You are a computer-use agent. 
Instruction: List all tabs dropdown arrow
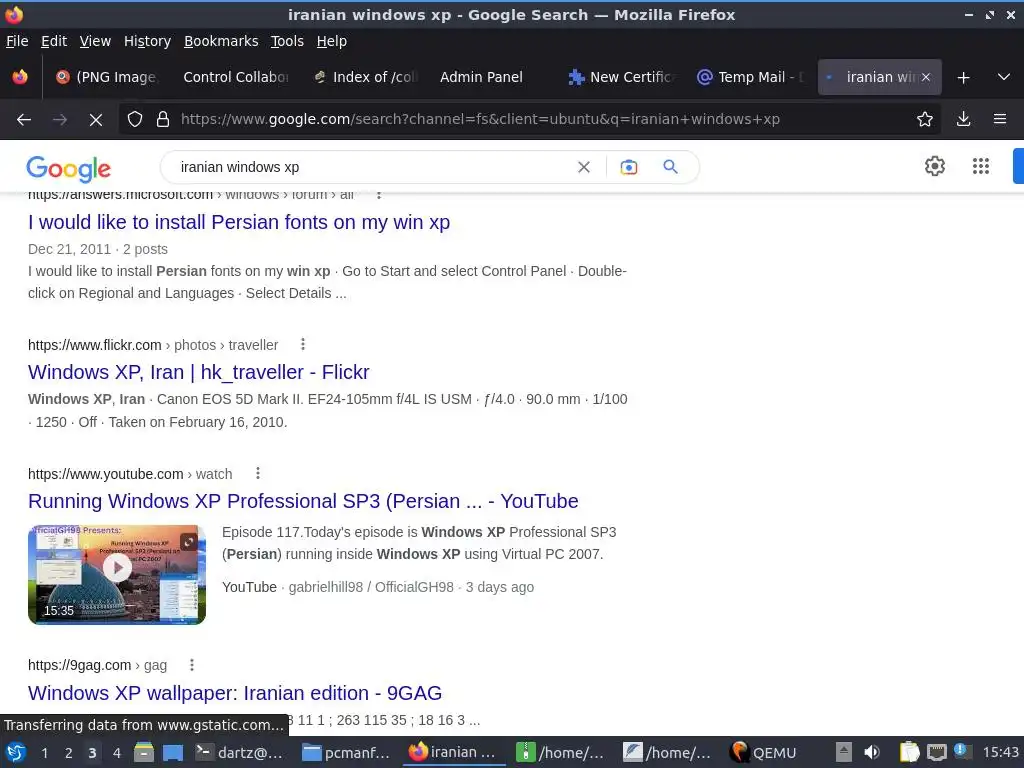click(x=1004, y=77)
